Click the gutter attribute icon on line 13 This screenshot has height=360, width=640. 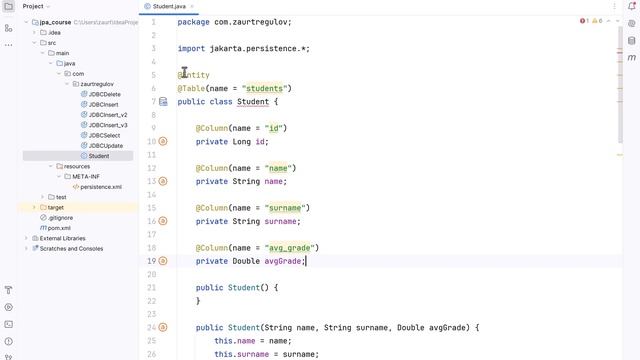click(163, 181)
